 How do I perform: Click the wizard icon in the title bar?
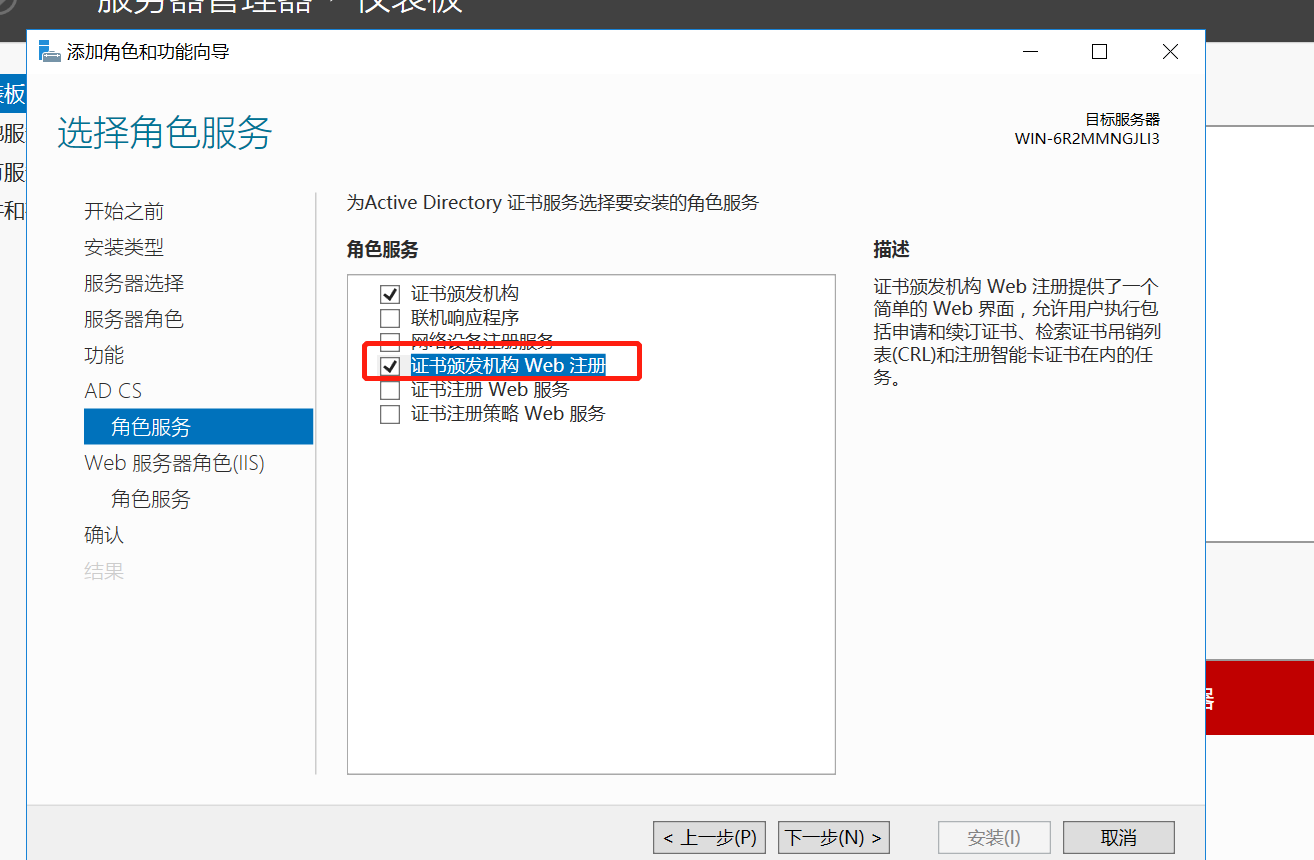pyautogui.click(x=49, y=51)
